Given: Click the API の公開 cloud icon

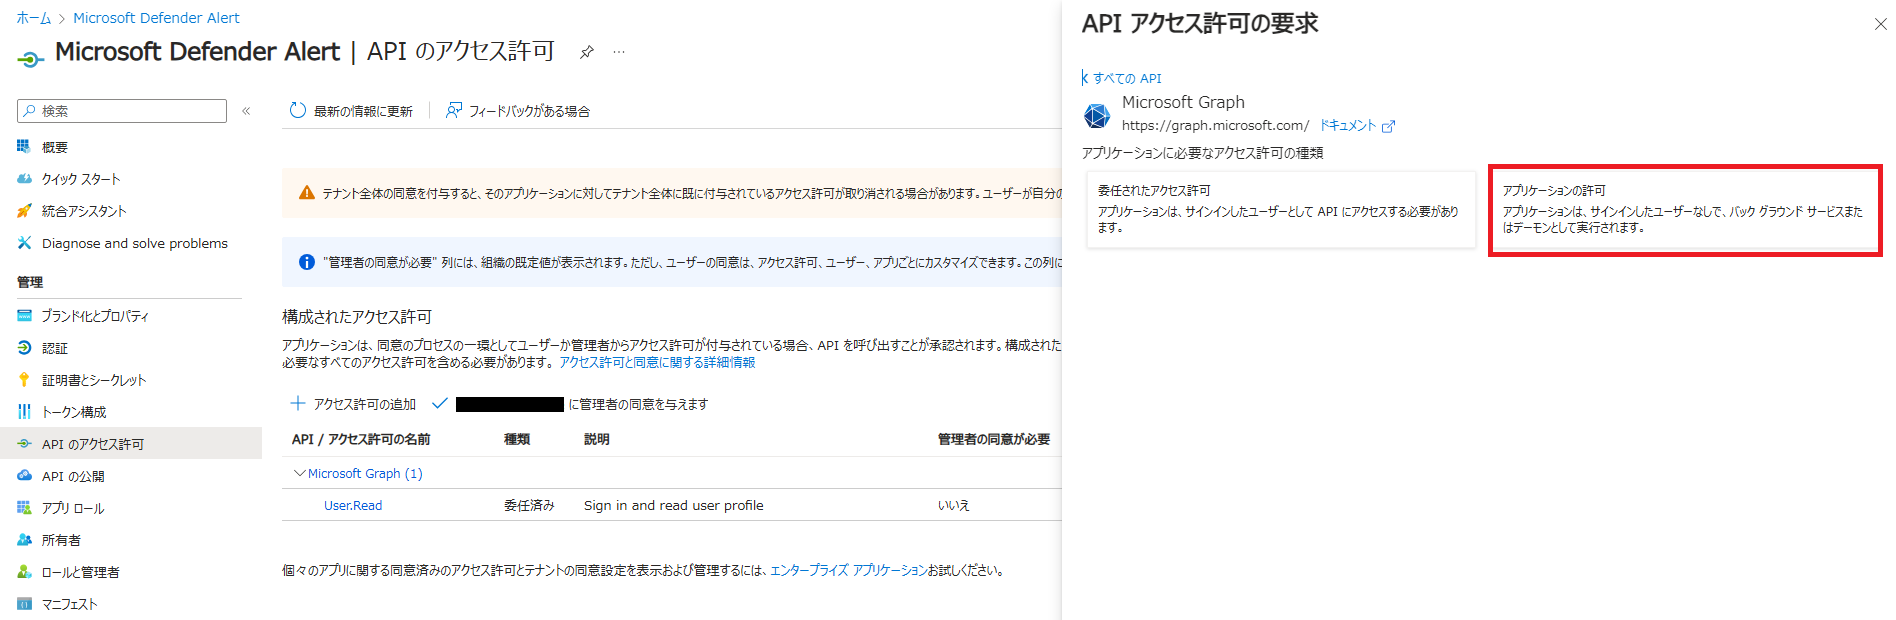Looking at the screenshot, I should pos(24,476).
